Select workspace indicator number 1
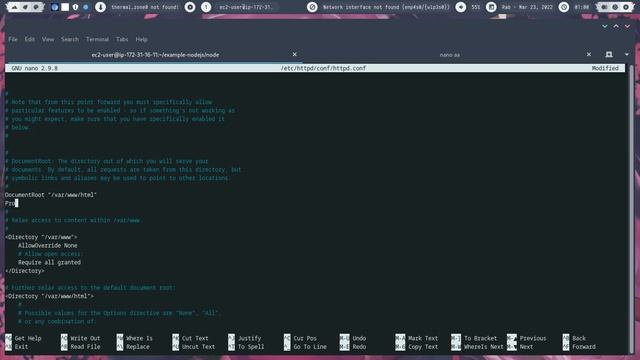 tap(206, 7)
